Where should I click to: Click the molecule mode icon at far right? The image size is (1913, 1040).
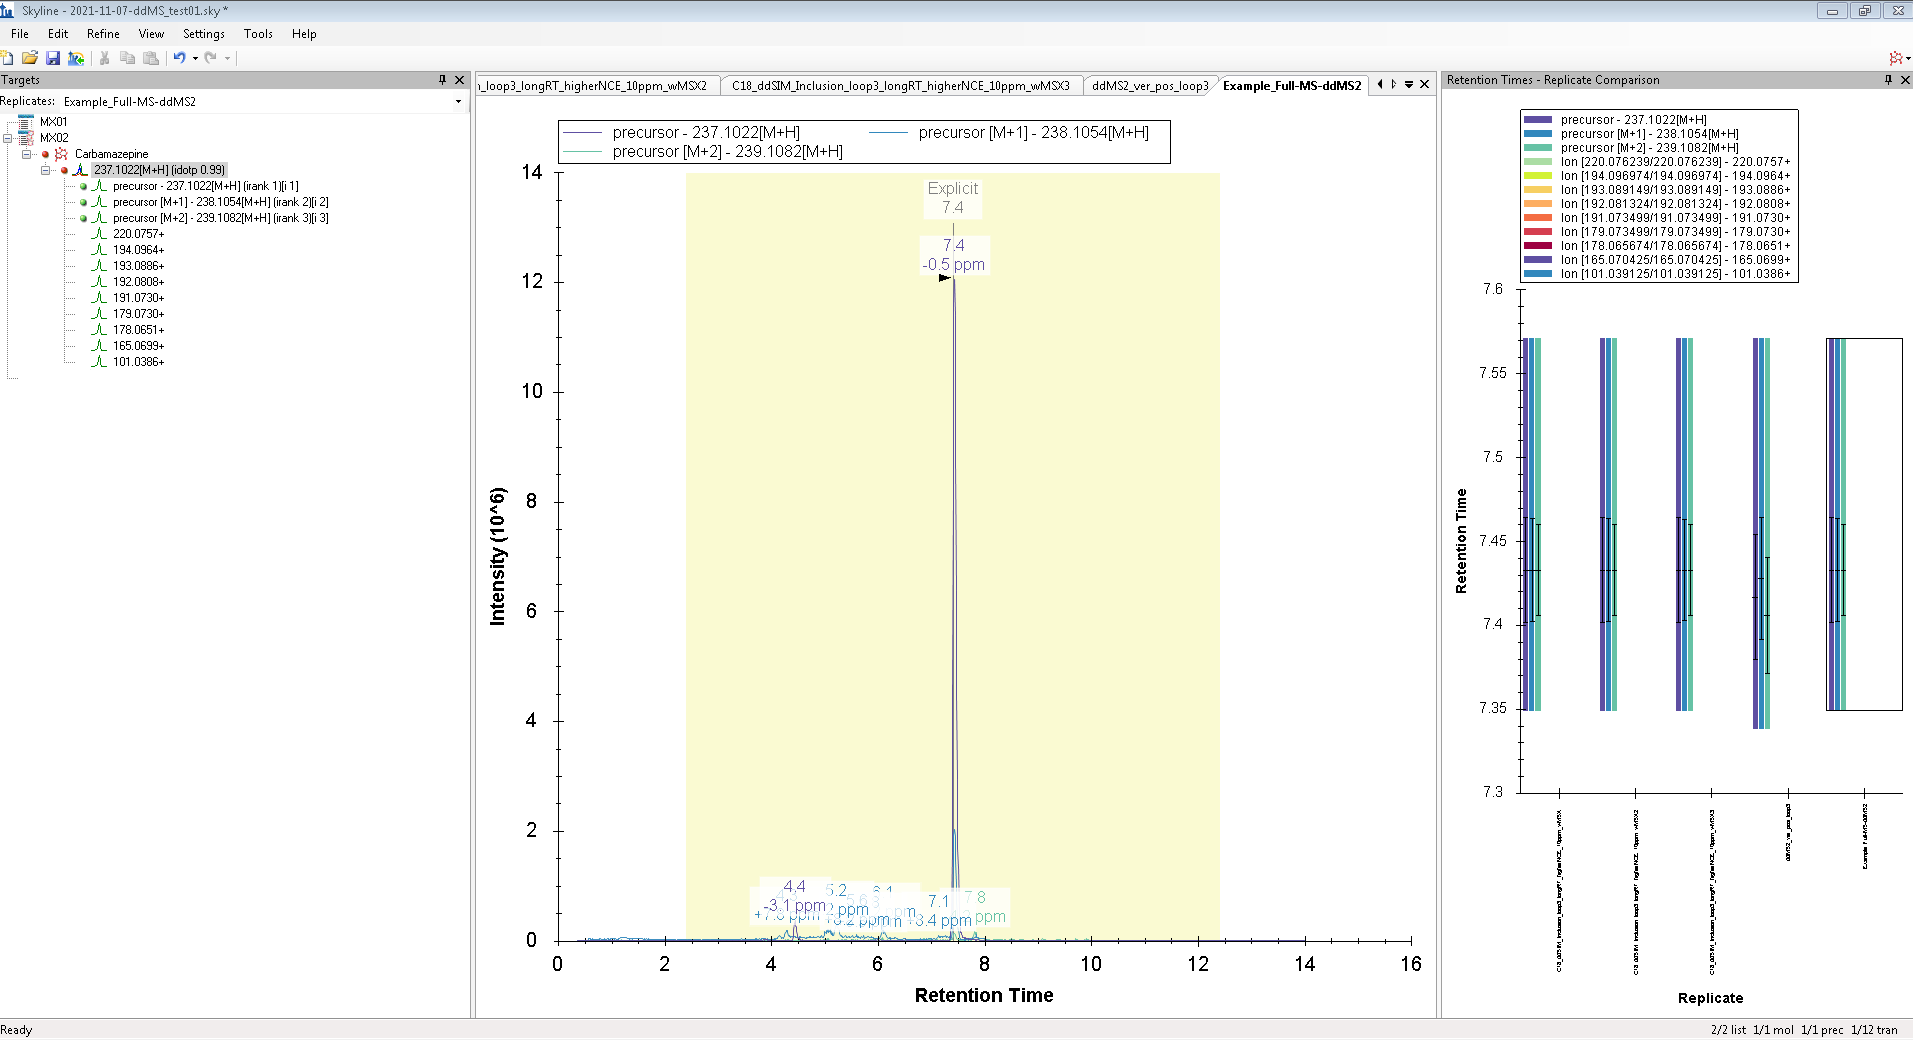click(x=1895, y=58)
